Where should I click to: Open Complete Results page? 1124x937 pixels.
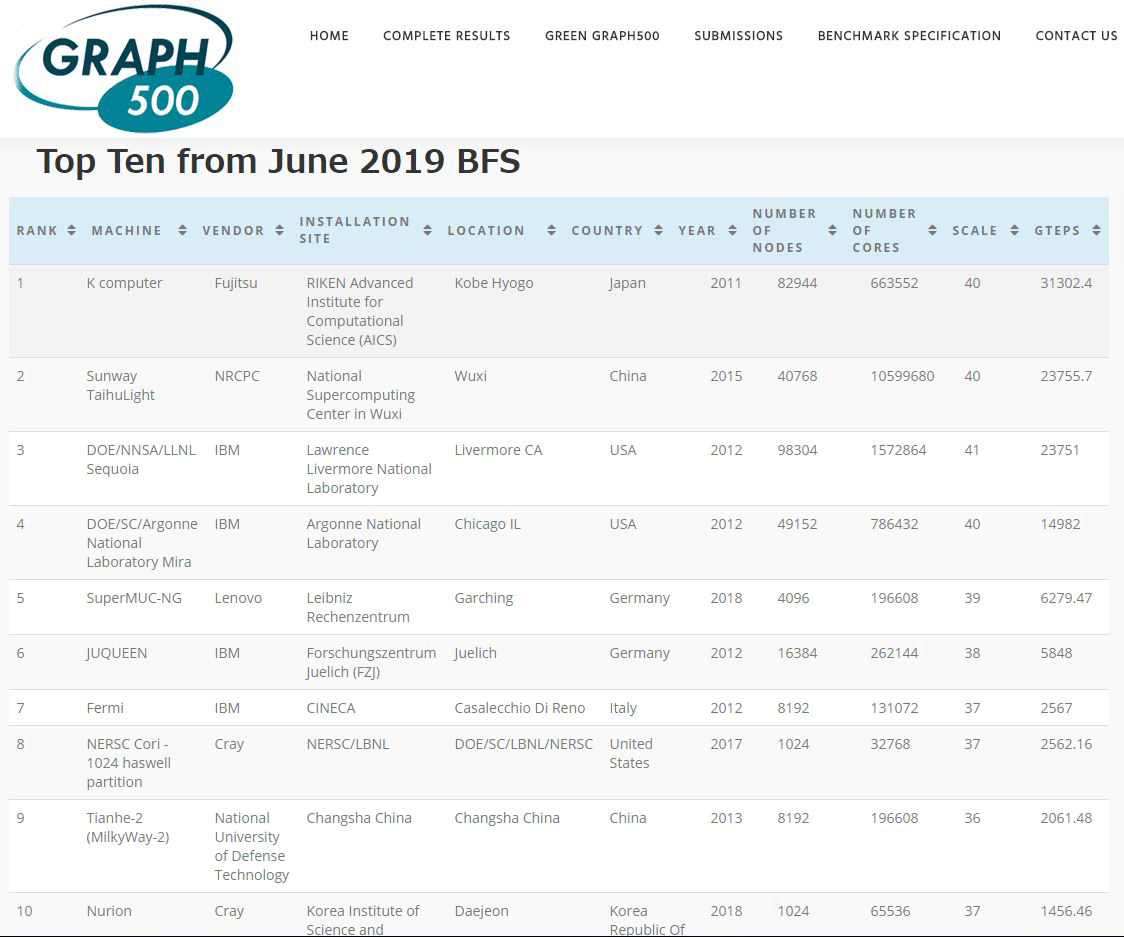coord(447,36)
